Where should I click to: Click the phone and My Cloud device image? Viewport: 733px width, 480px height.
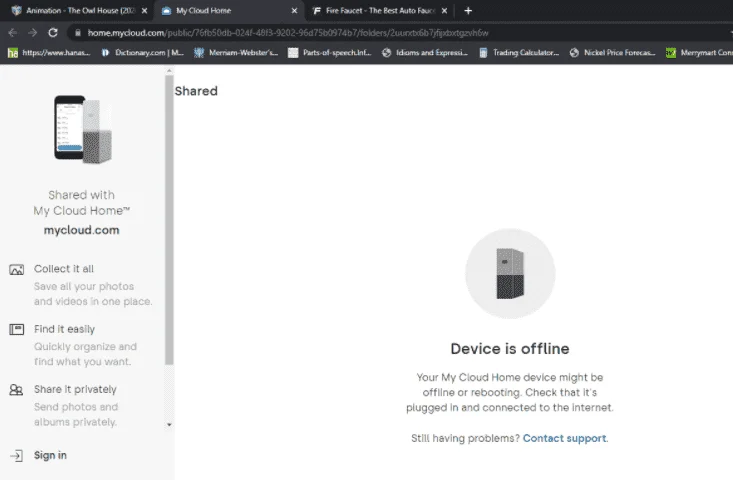pyautogui.click(x=83, y=129)
